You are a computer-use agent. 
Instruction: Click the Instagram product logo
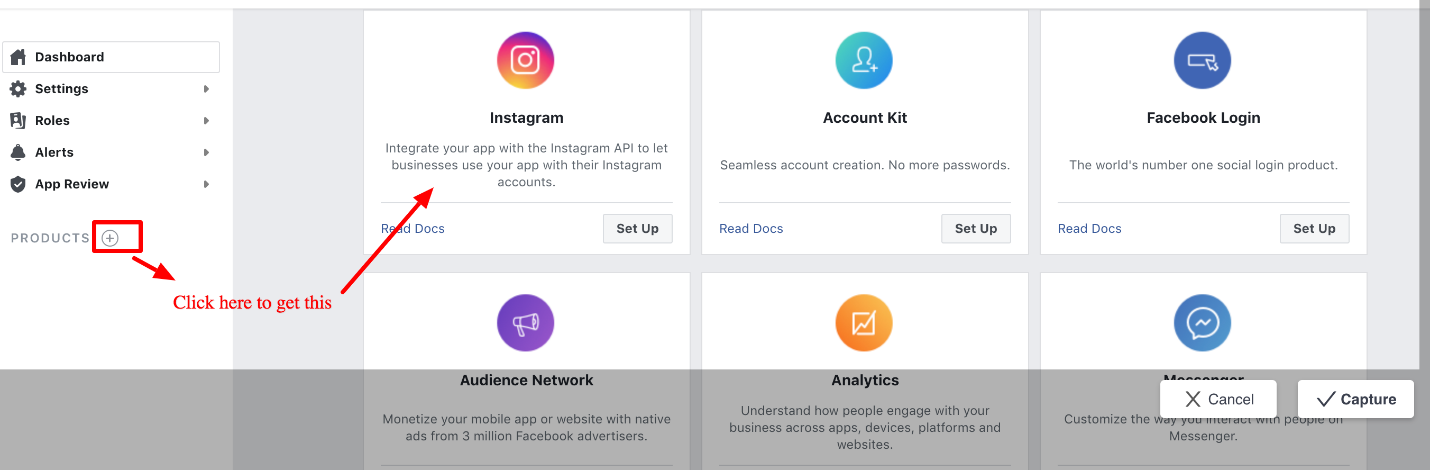[x=525, y=60]
